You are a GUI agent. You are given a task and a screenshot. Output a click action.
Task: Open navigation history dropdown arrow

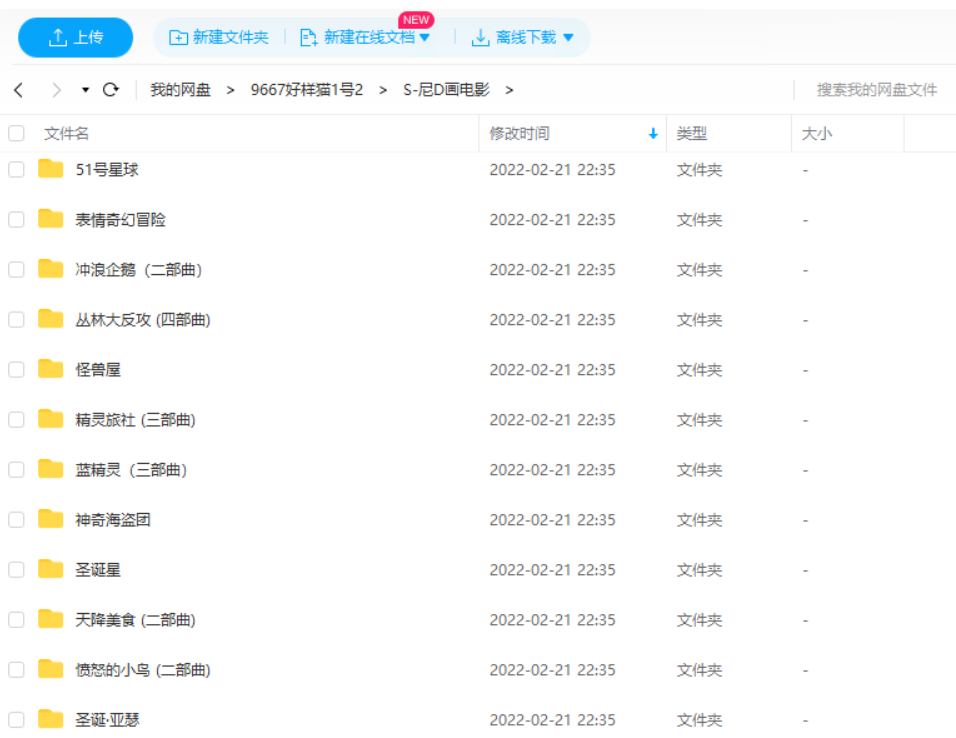pos(86,90)
